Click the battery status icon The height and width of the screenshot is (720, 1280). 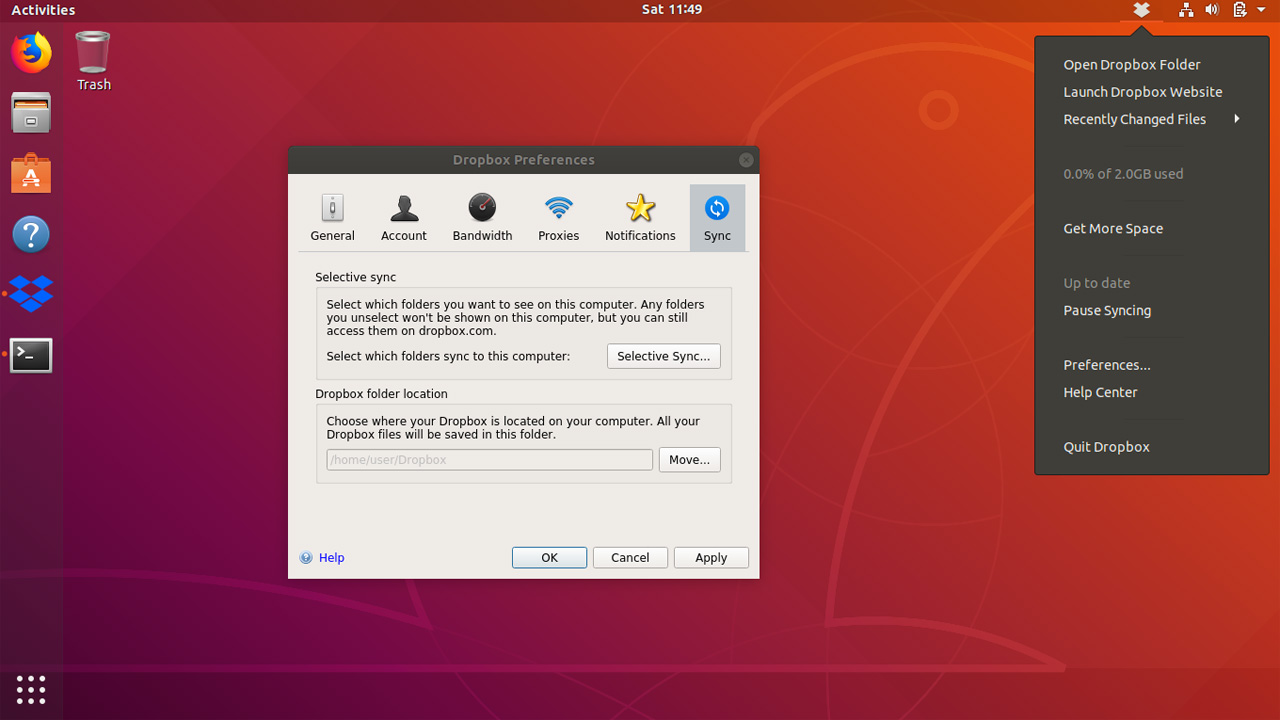tap(1240, 10)
